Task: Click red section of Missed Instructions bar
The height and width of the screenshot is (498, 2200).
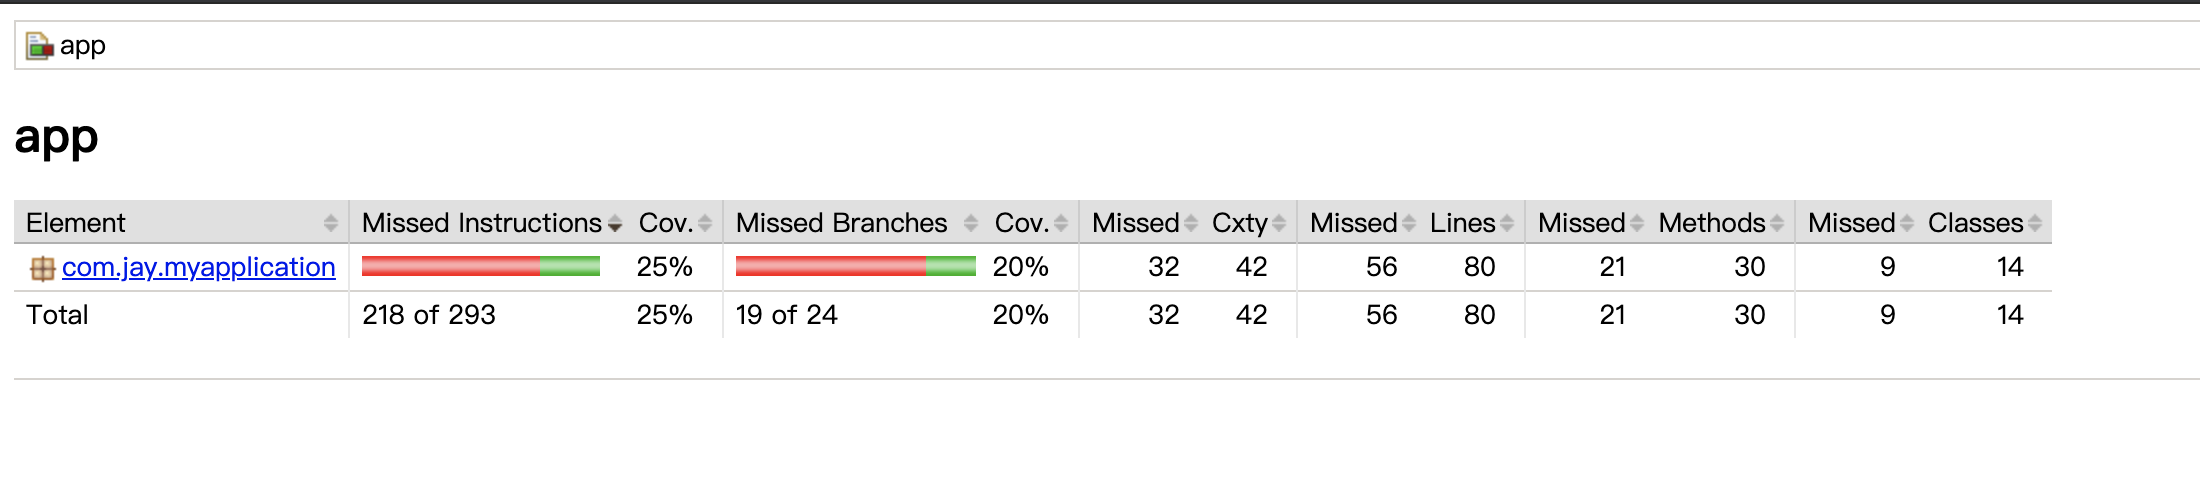Action: tap(450, 266)
